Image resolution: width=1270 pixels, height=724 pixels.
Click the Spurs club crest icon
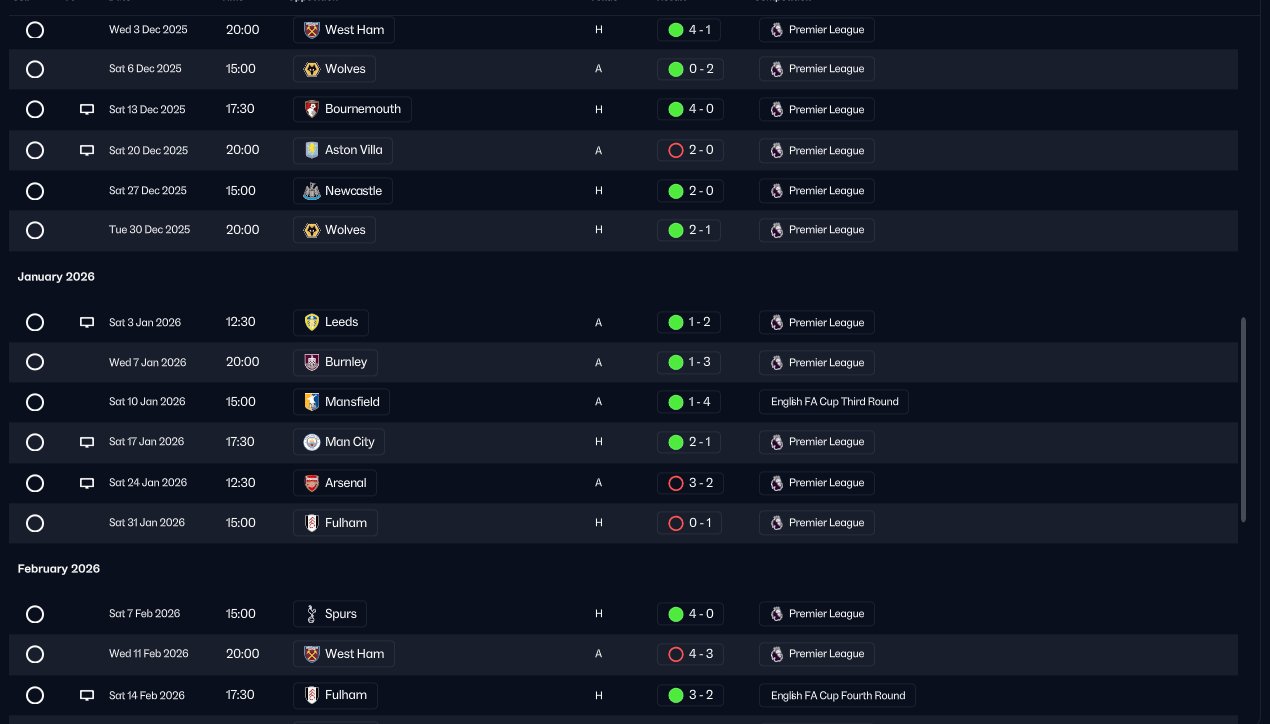(312, 614)
